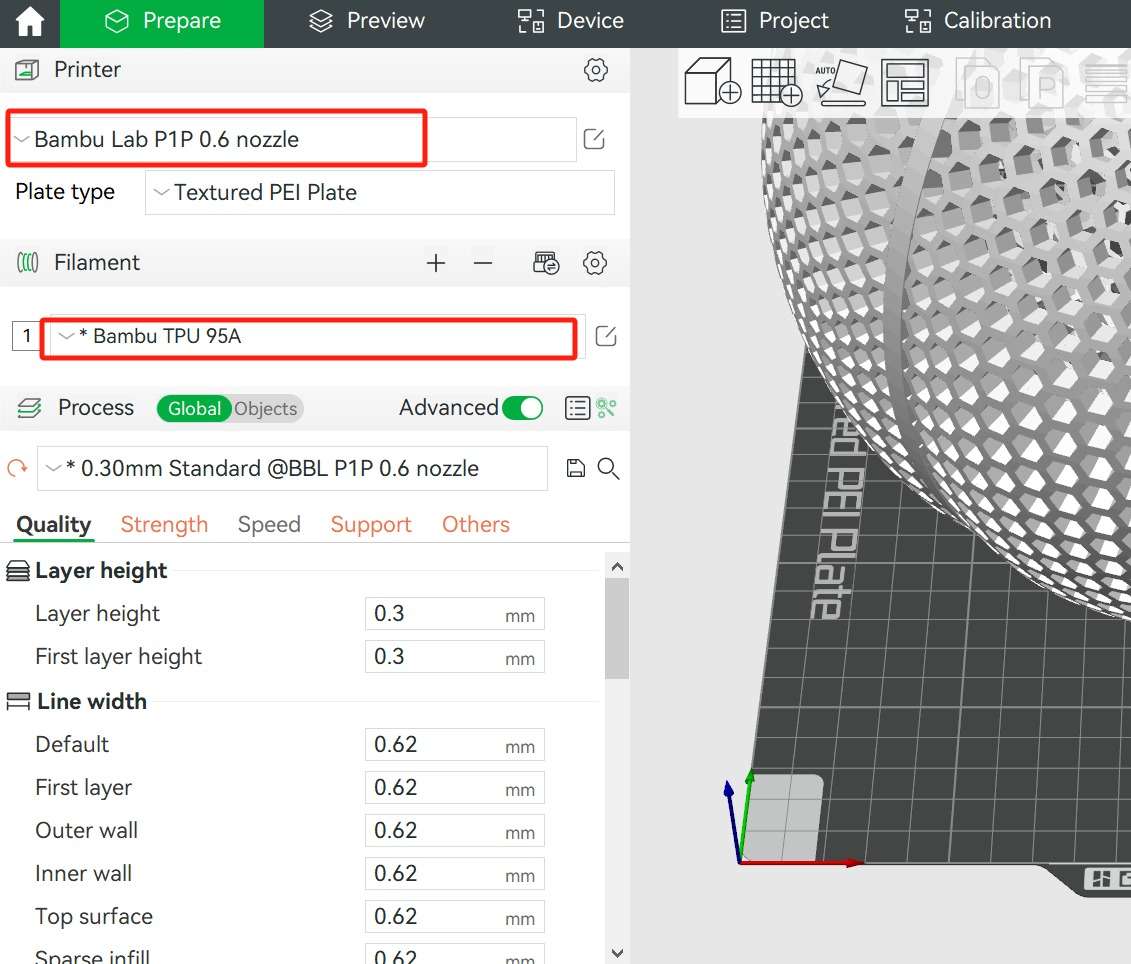Open the Bambu TPU 95A filament dropdown

coord(308,337)
